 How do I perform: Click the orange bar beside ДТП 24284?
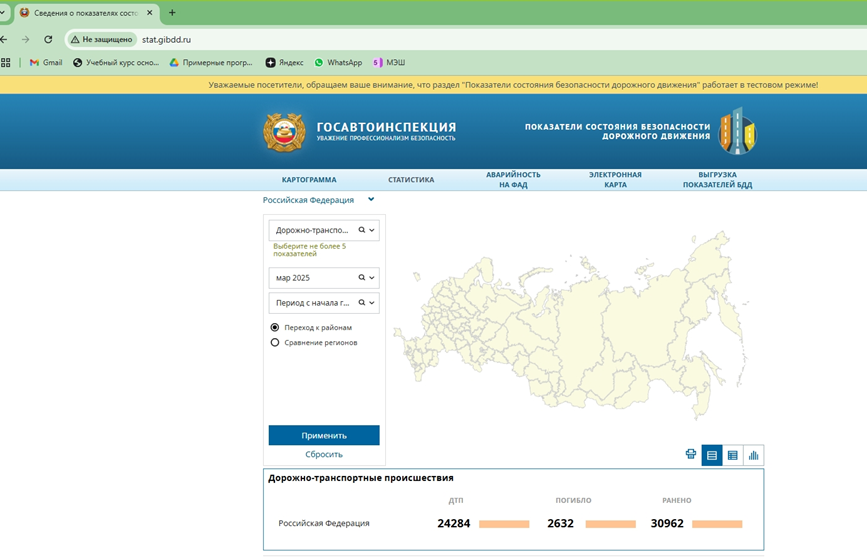(504, 524)
